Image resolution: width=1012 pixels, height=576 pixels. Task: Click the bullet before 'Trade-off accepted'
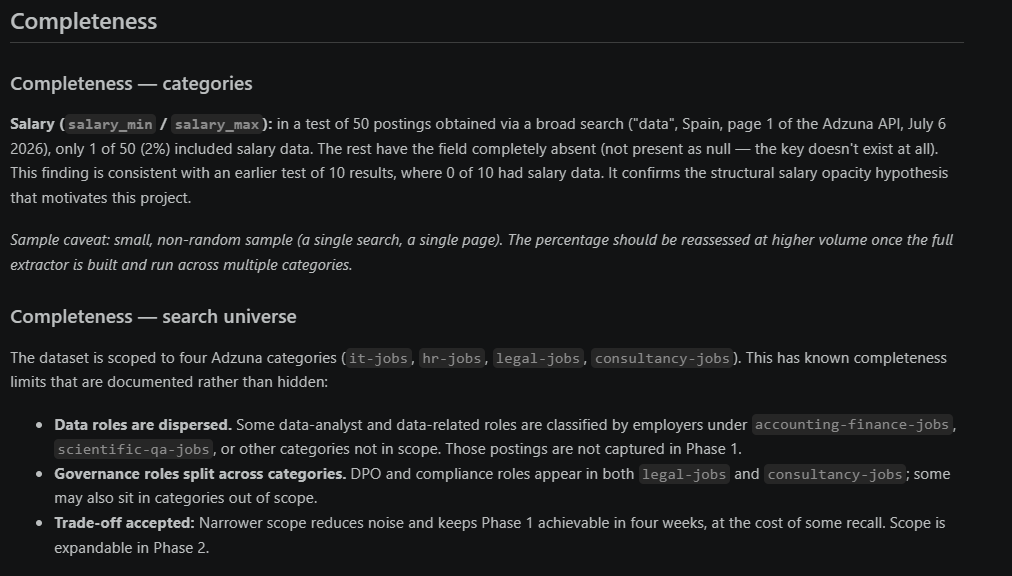tap(40, 523)
